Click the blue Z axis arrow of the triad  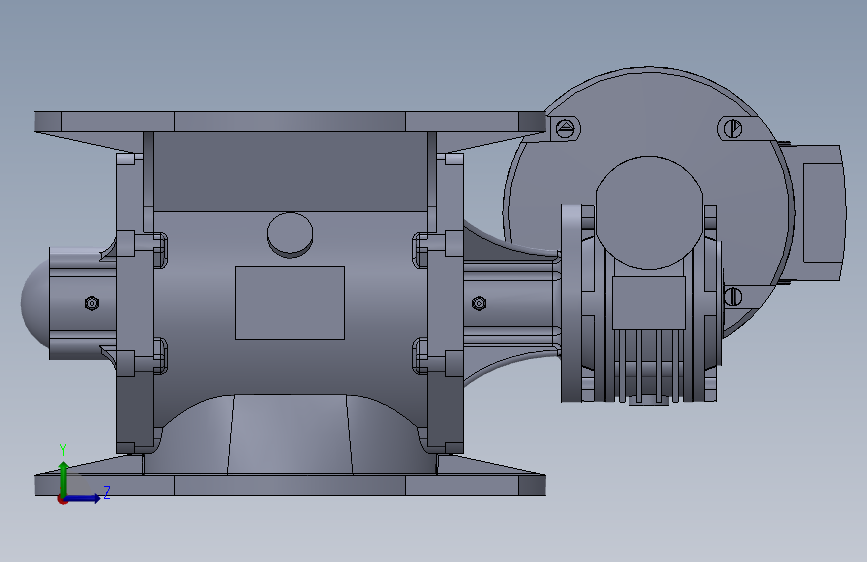pos(83,498)
